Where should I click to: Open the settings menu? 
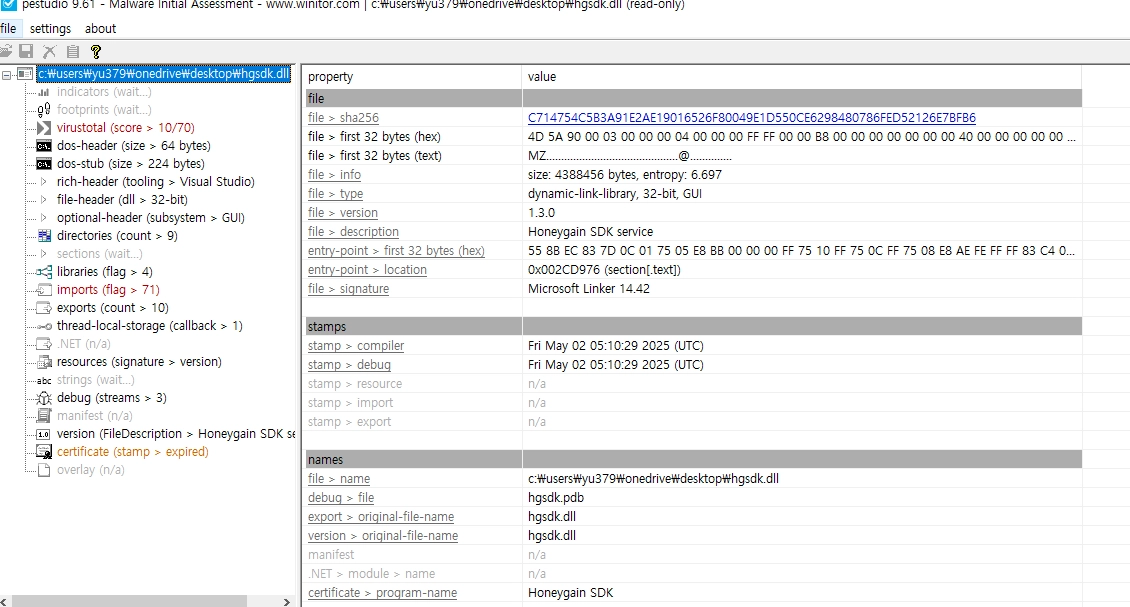click(x=50, y=29)
